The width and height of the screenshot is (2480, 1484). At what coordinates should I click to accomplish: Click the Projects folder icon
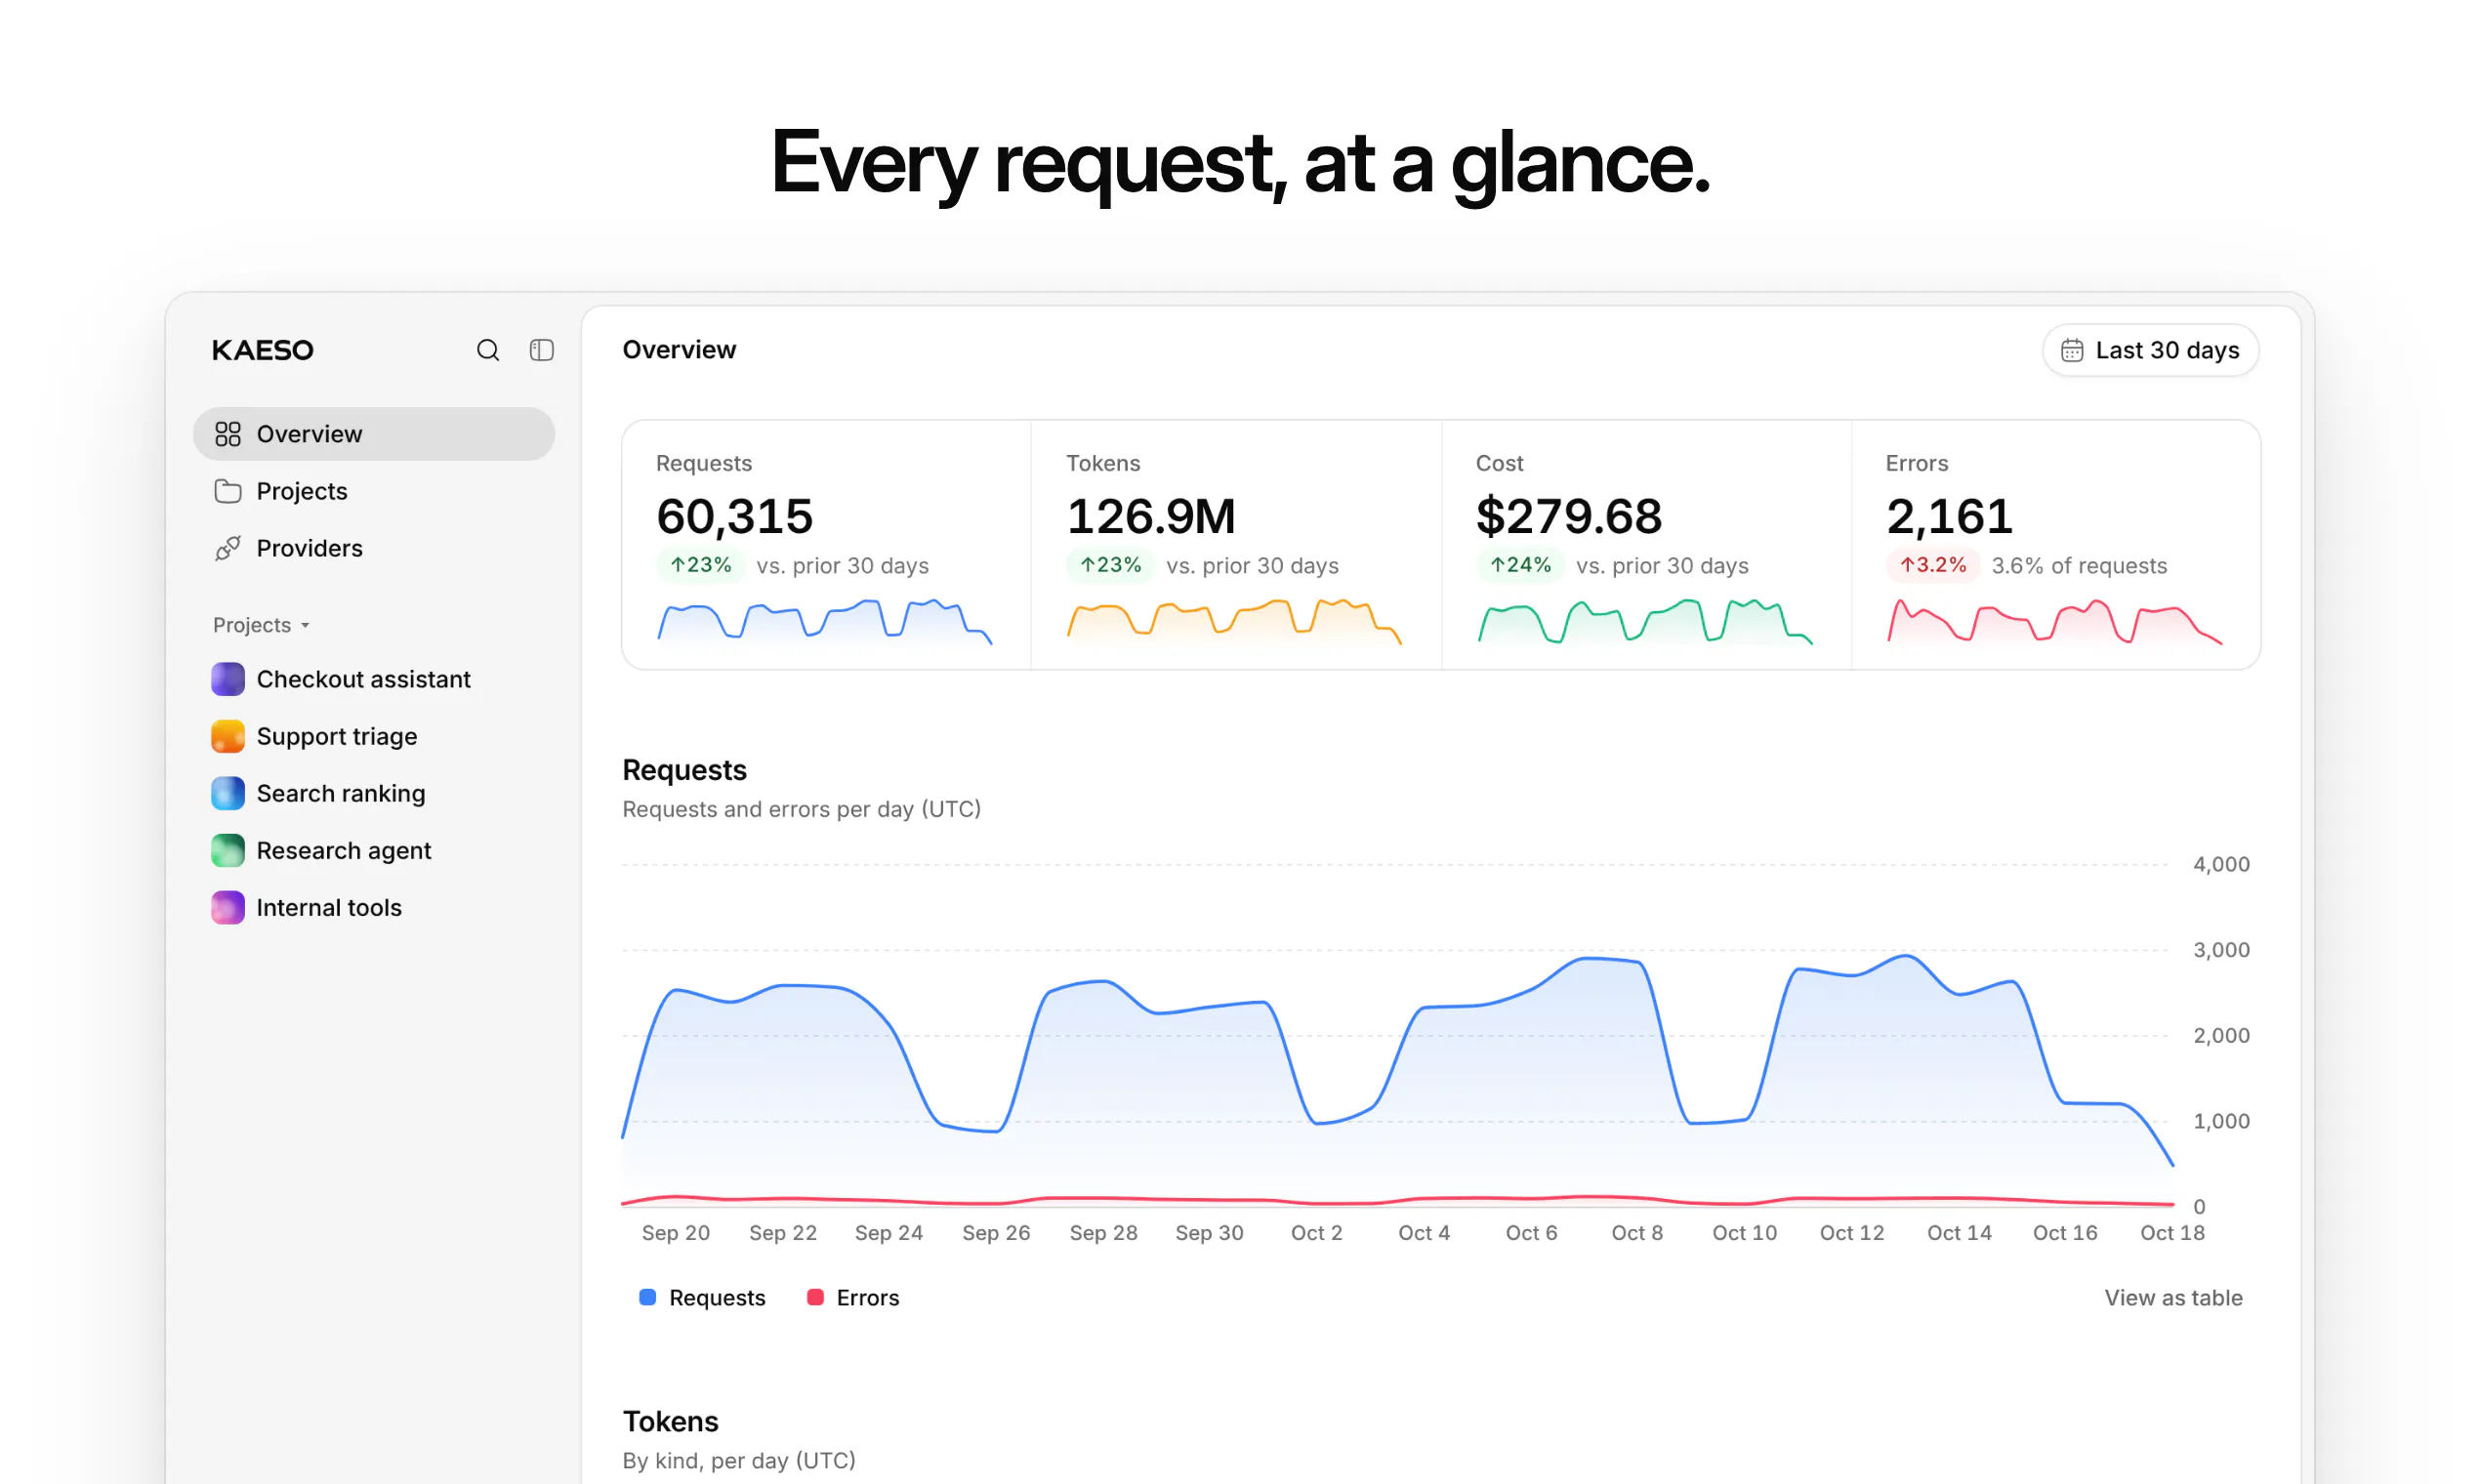tap(228, 491)
